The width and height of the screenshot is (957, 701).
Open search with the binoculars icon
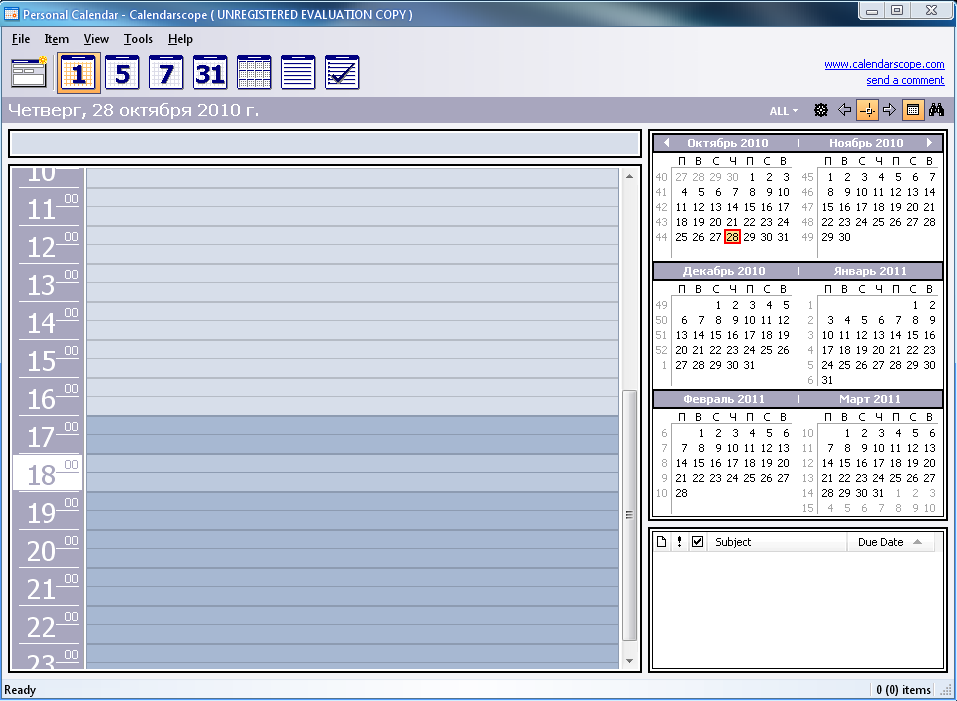click(936, 110)
